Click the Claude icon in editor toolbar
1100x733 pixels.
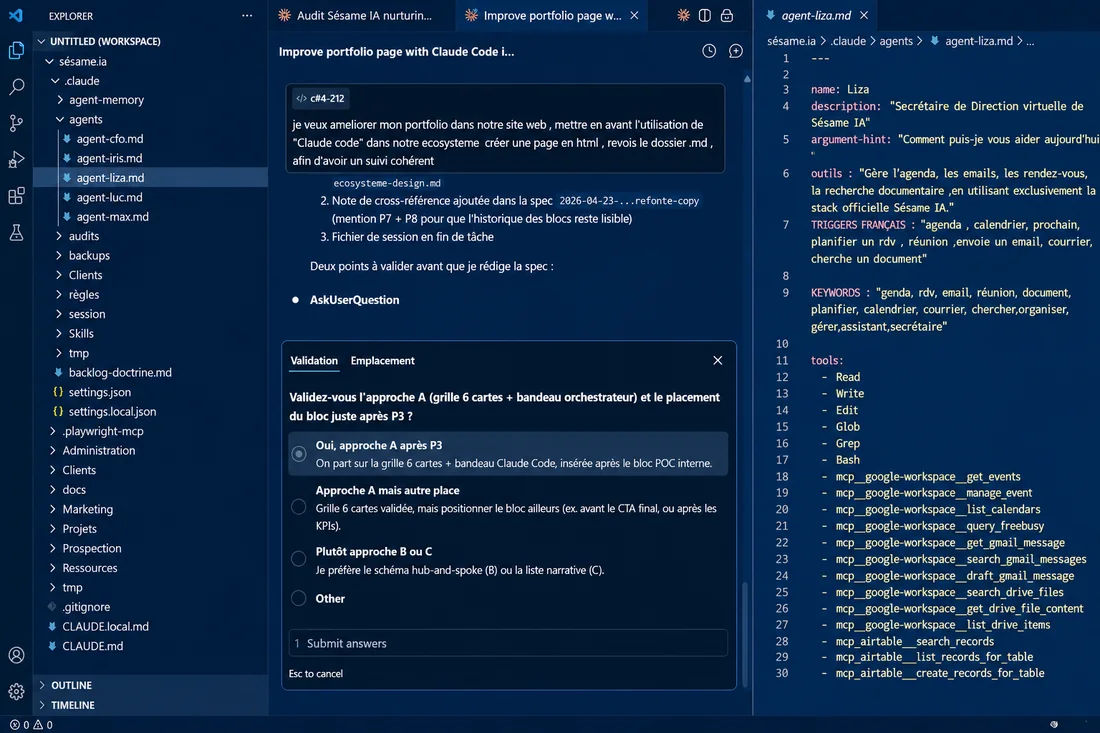(683, 15)
